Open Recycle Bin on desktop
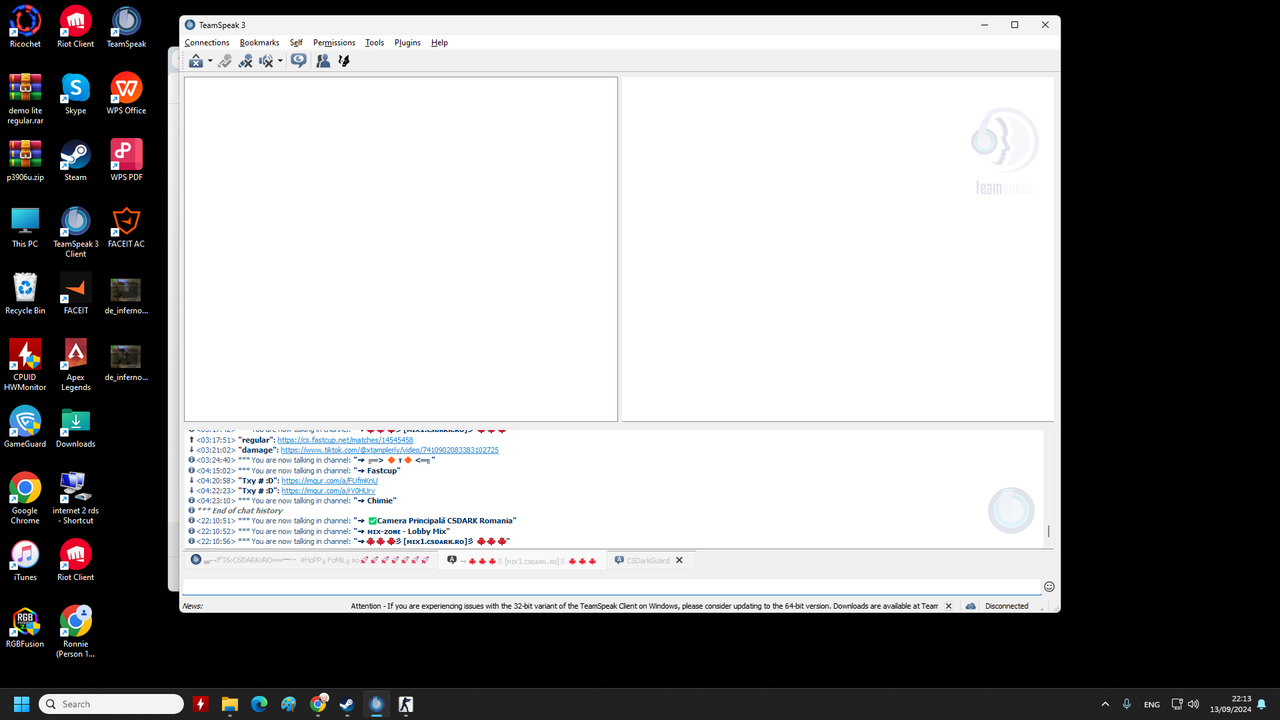Screen dimensions: 1280x720 click(x=25, y=294)
